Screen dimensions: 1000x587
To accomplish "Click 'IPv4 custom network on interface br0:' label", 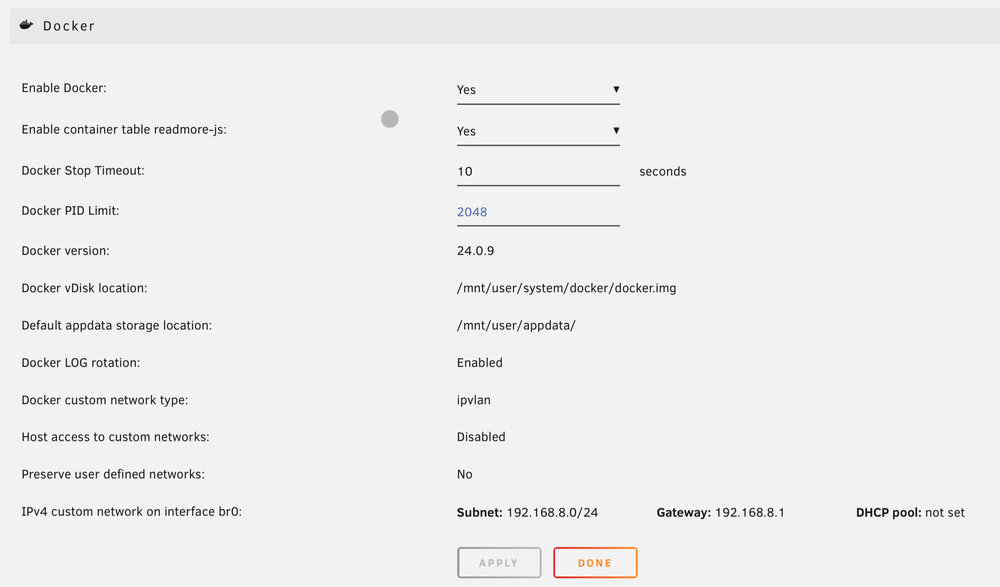I will [131, 512].
